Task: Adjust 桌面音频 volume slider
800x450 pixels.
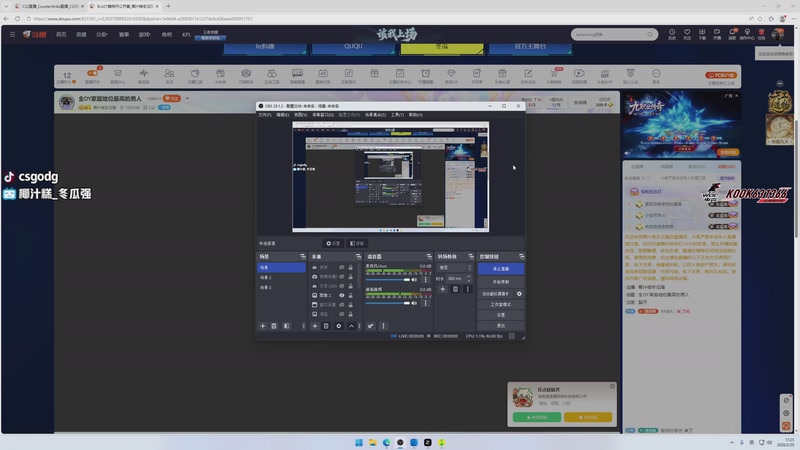Action: tap(388, 303)
